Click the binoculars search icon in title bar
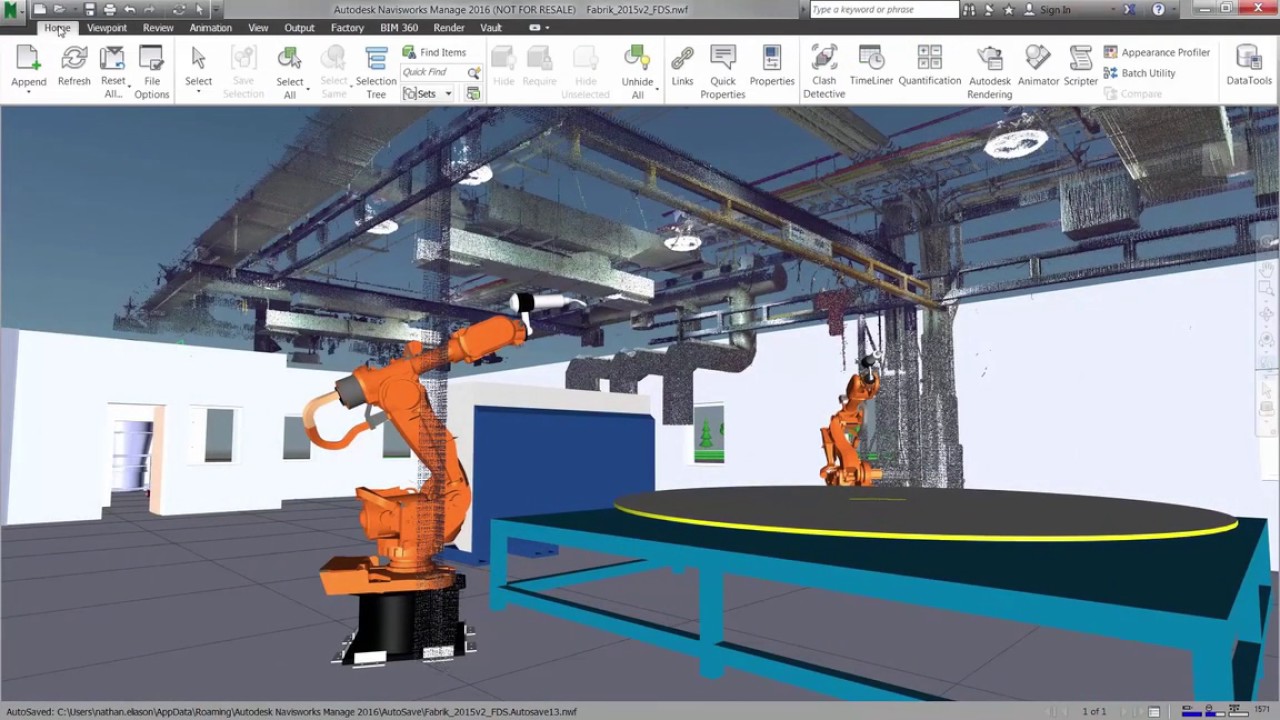 point(969,10)
